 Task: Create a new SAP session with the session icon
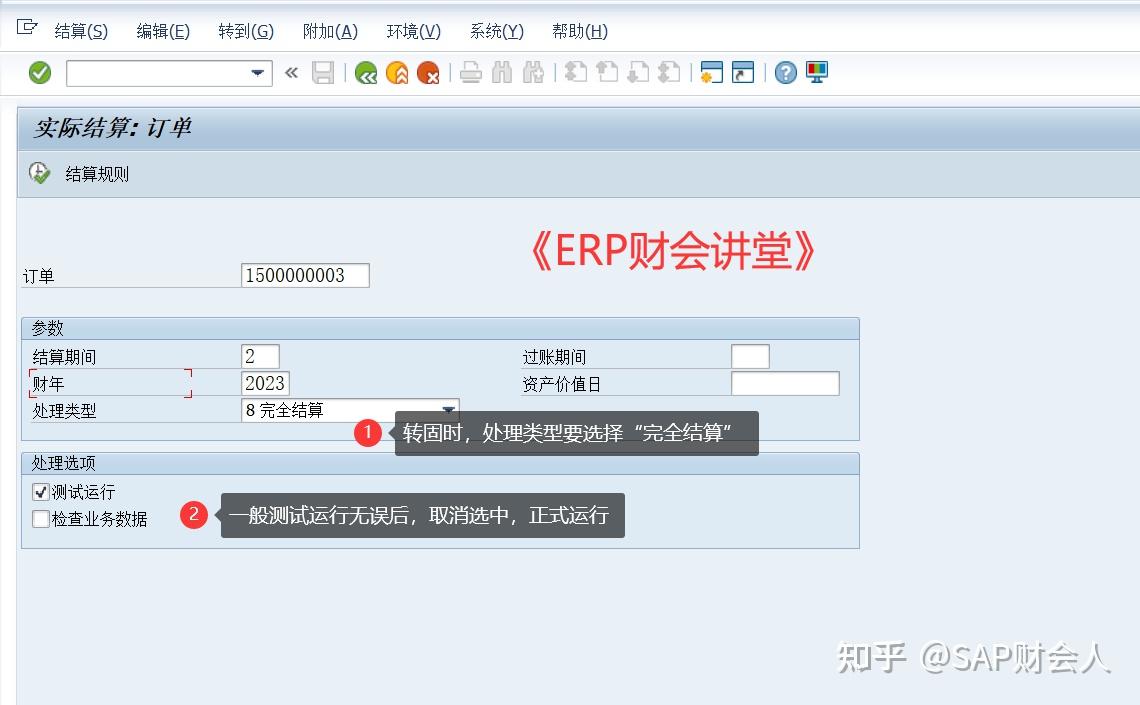point(712,72)
